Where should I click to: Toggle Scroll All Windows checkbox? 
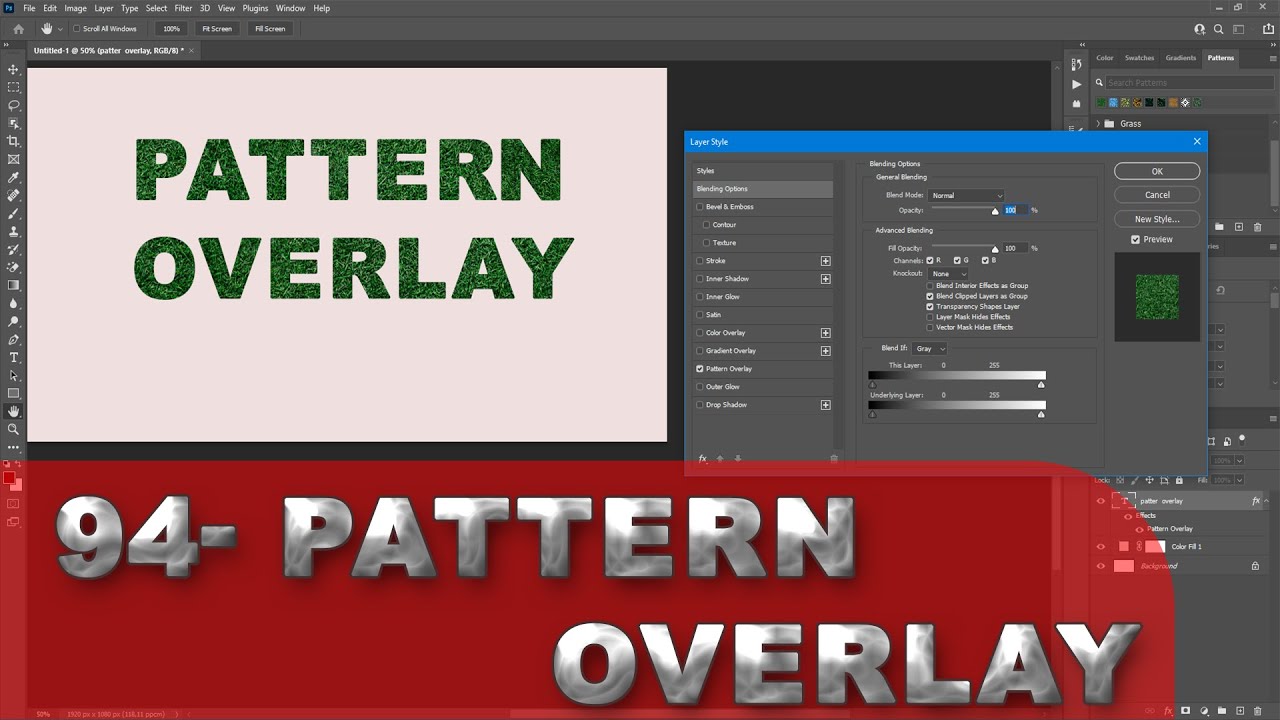[77, 29]
